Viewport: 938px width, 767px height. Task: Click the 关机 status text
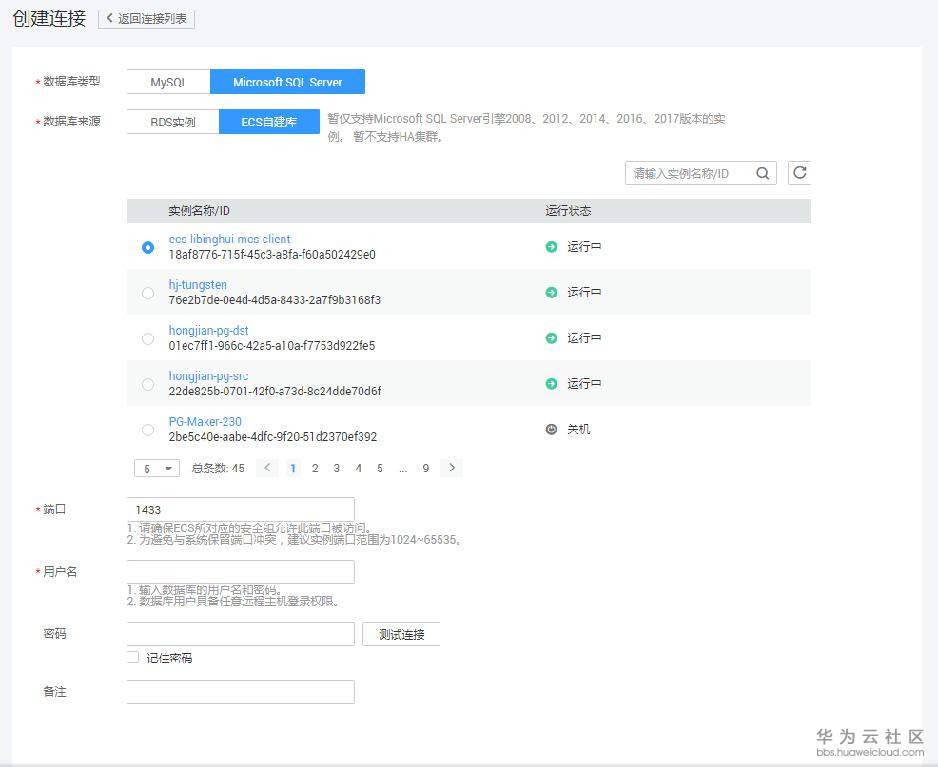[x=578, y=429]
